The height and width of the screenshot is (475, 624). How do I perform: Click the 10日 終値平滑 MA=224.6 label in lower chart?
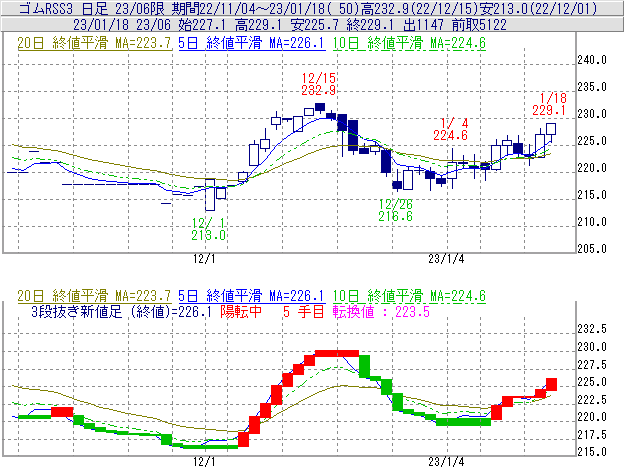(409, 296)
